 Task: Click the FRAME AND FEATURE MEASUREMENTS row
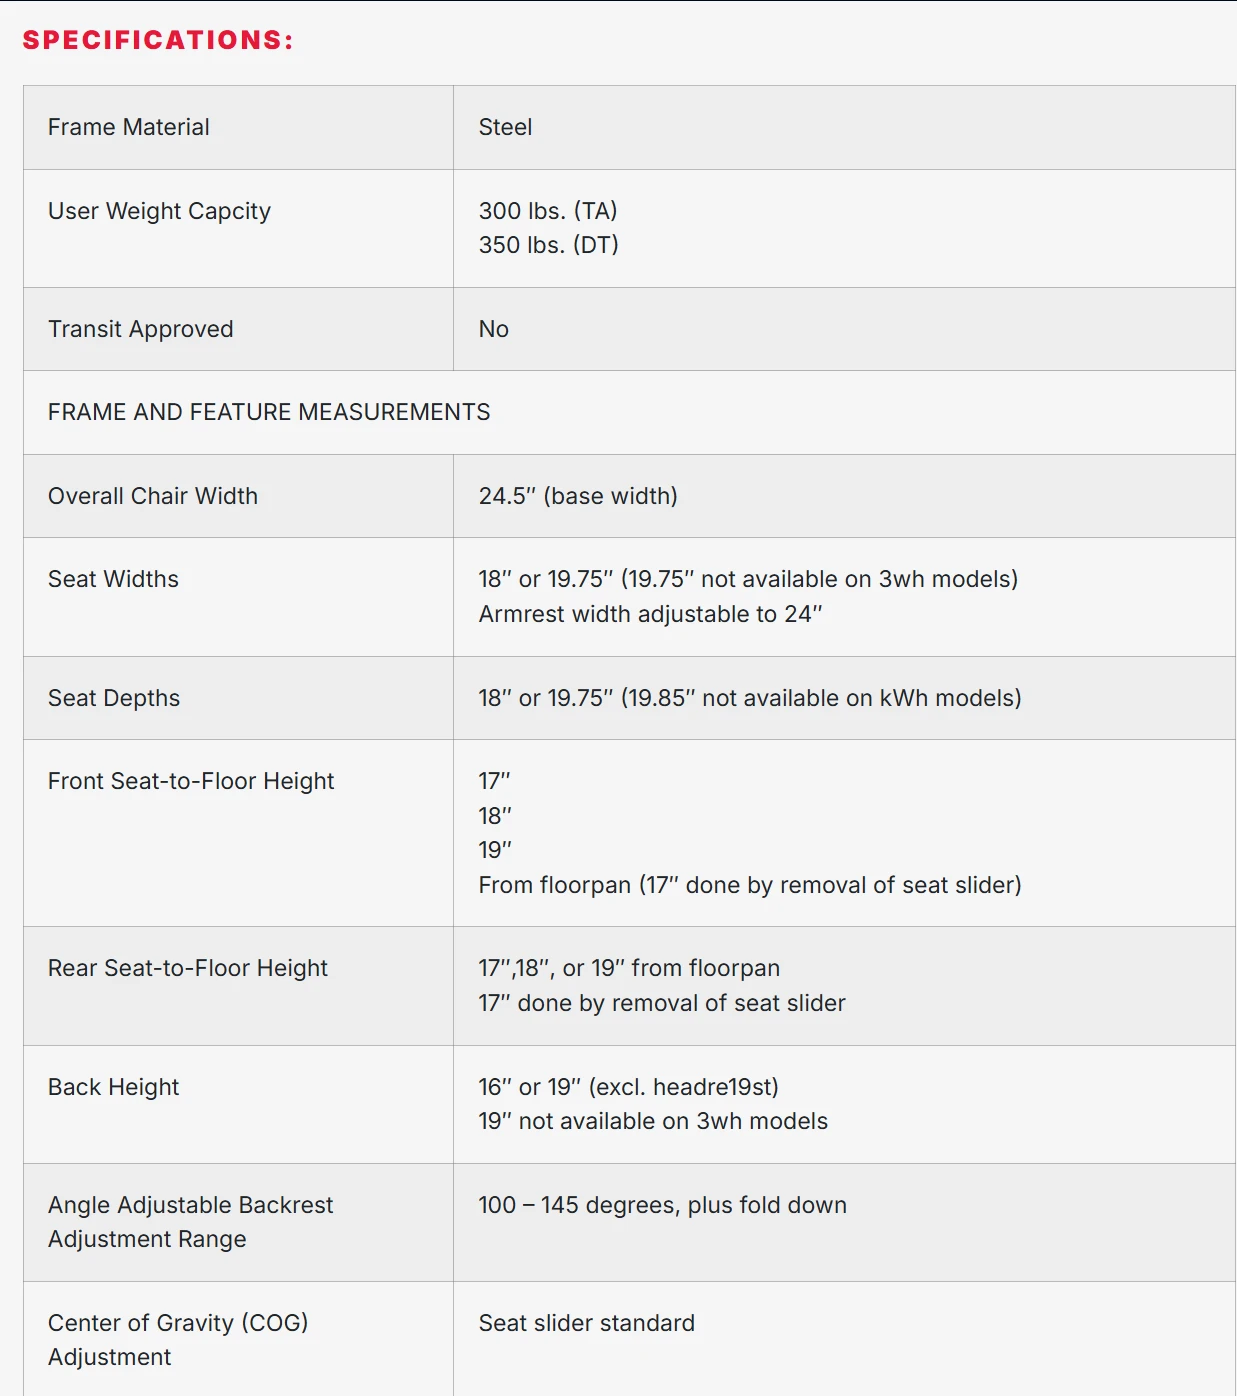pyautogui.click(x=629, y=412)
